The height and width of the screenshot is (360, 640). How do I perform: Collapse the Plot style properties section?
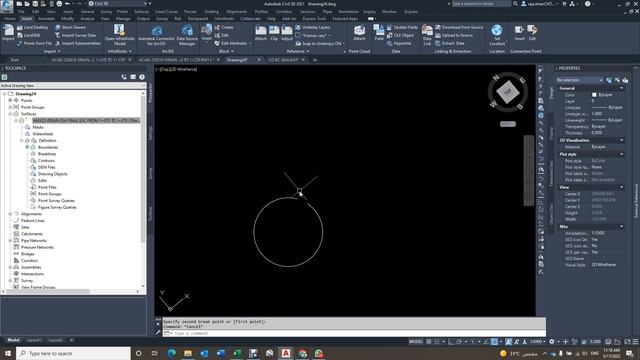point(622,154)
